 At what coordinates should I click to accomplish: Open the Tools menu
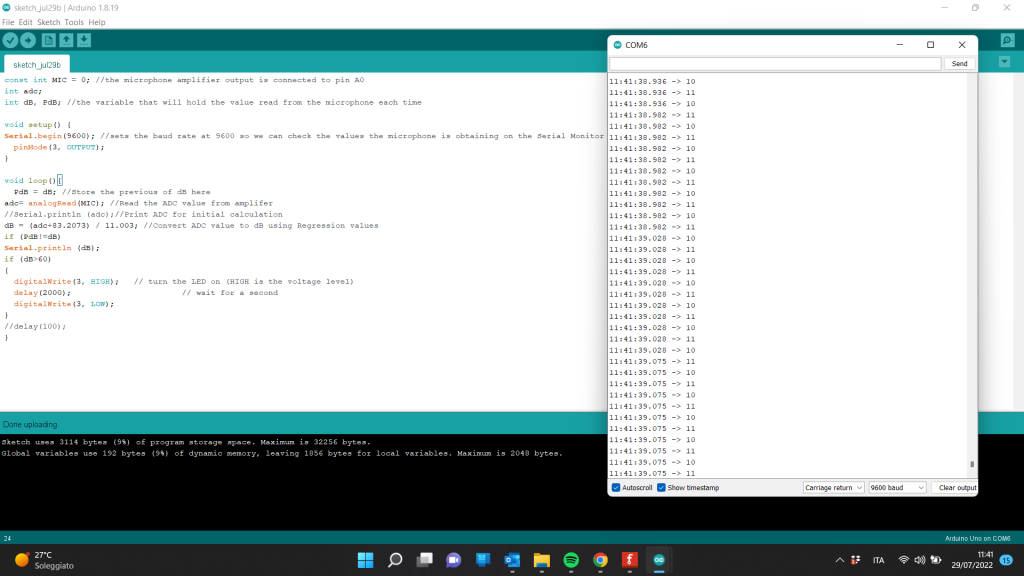click(x=74, y=22)
